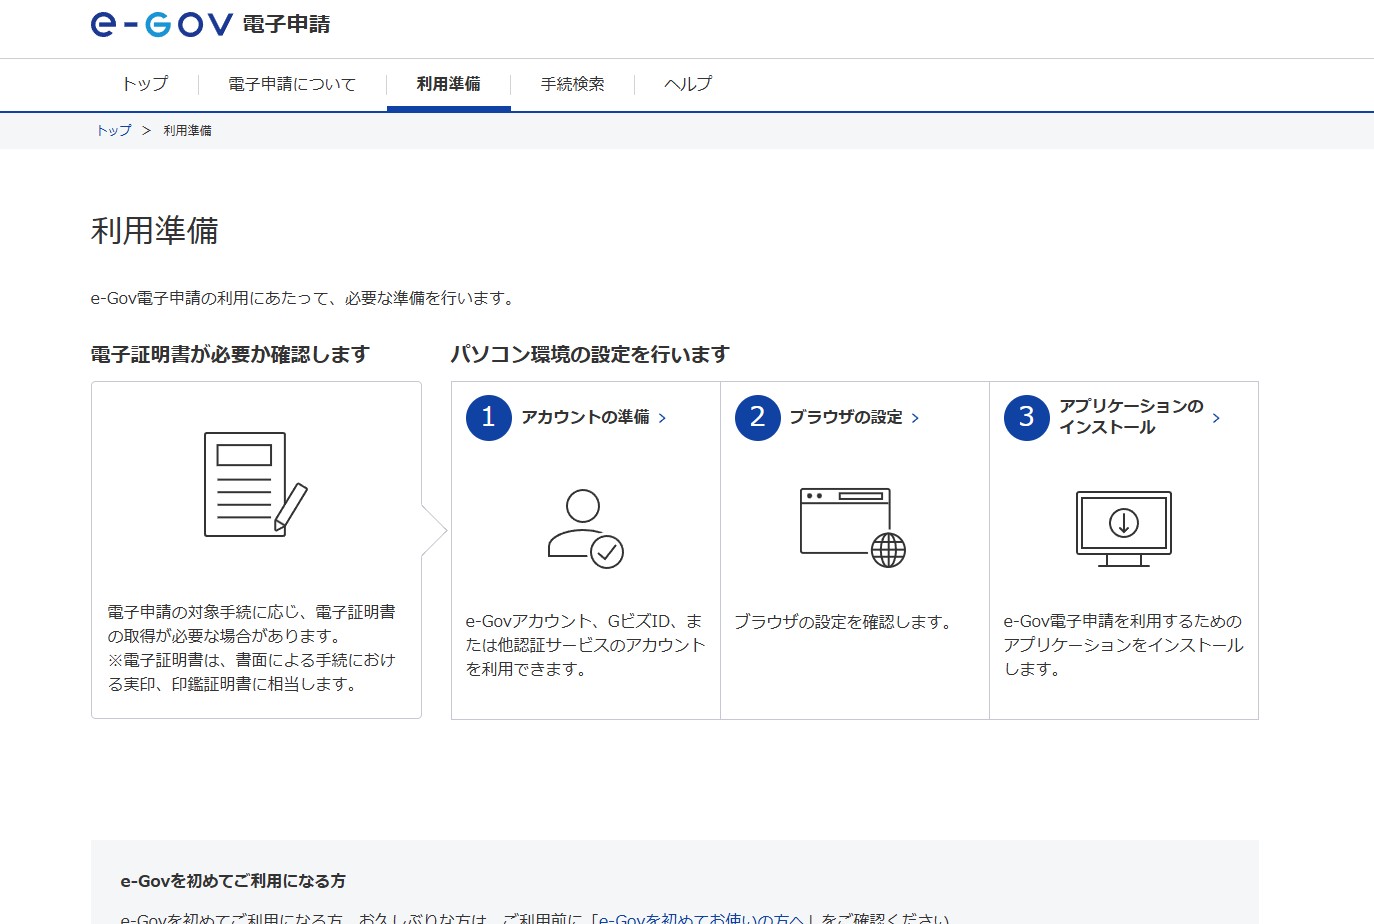Click the intro sentence about 必要な準備を行います
Viewport: 1374px width, 924px height.
[304, 298]
